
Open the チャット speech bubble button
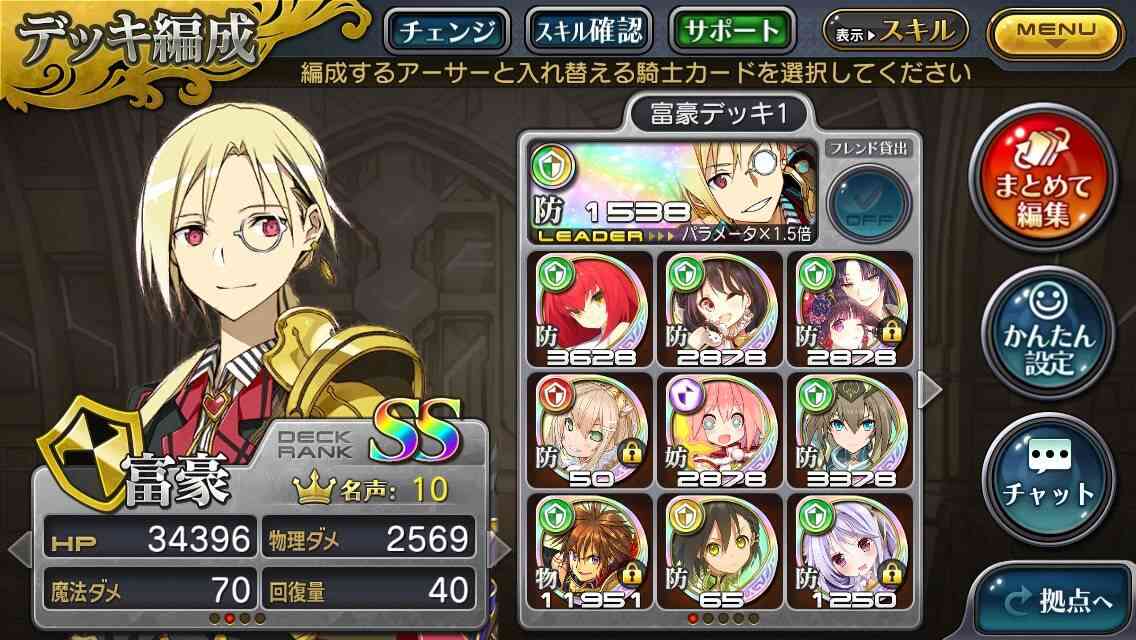pos(1048,478)
